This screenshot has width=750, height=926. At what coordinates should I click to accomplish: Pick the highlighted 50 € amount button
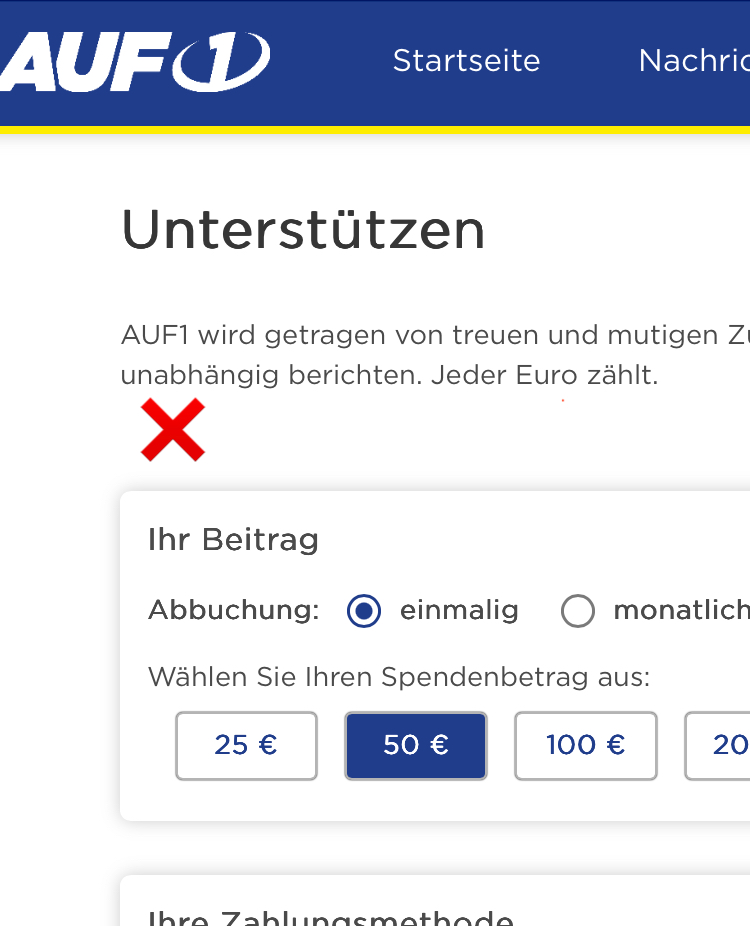[416, 745]
